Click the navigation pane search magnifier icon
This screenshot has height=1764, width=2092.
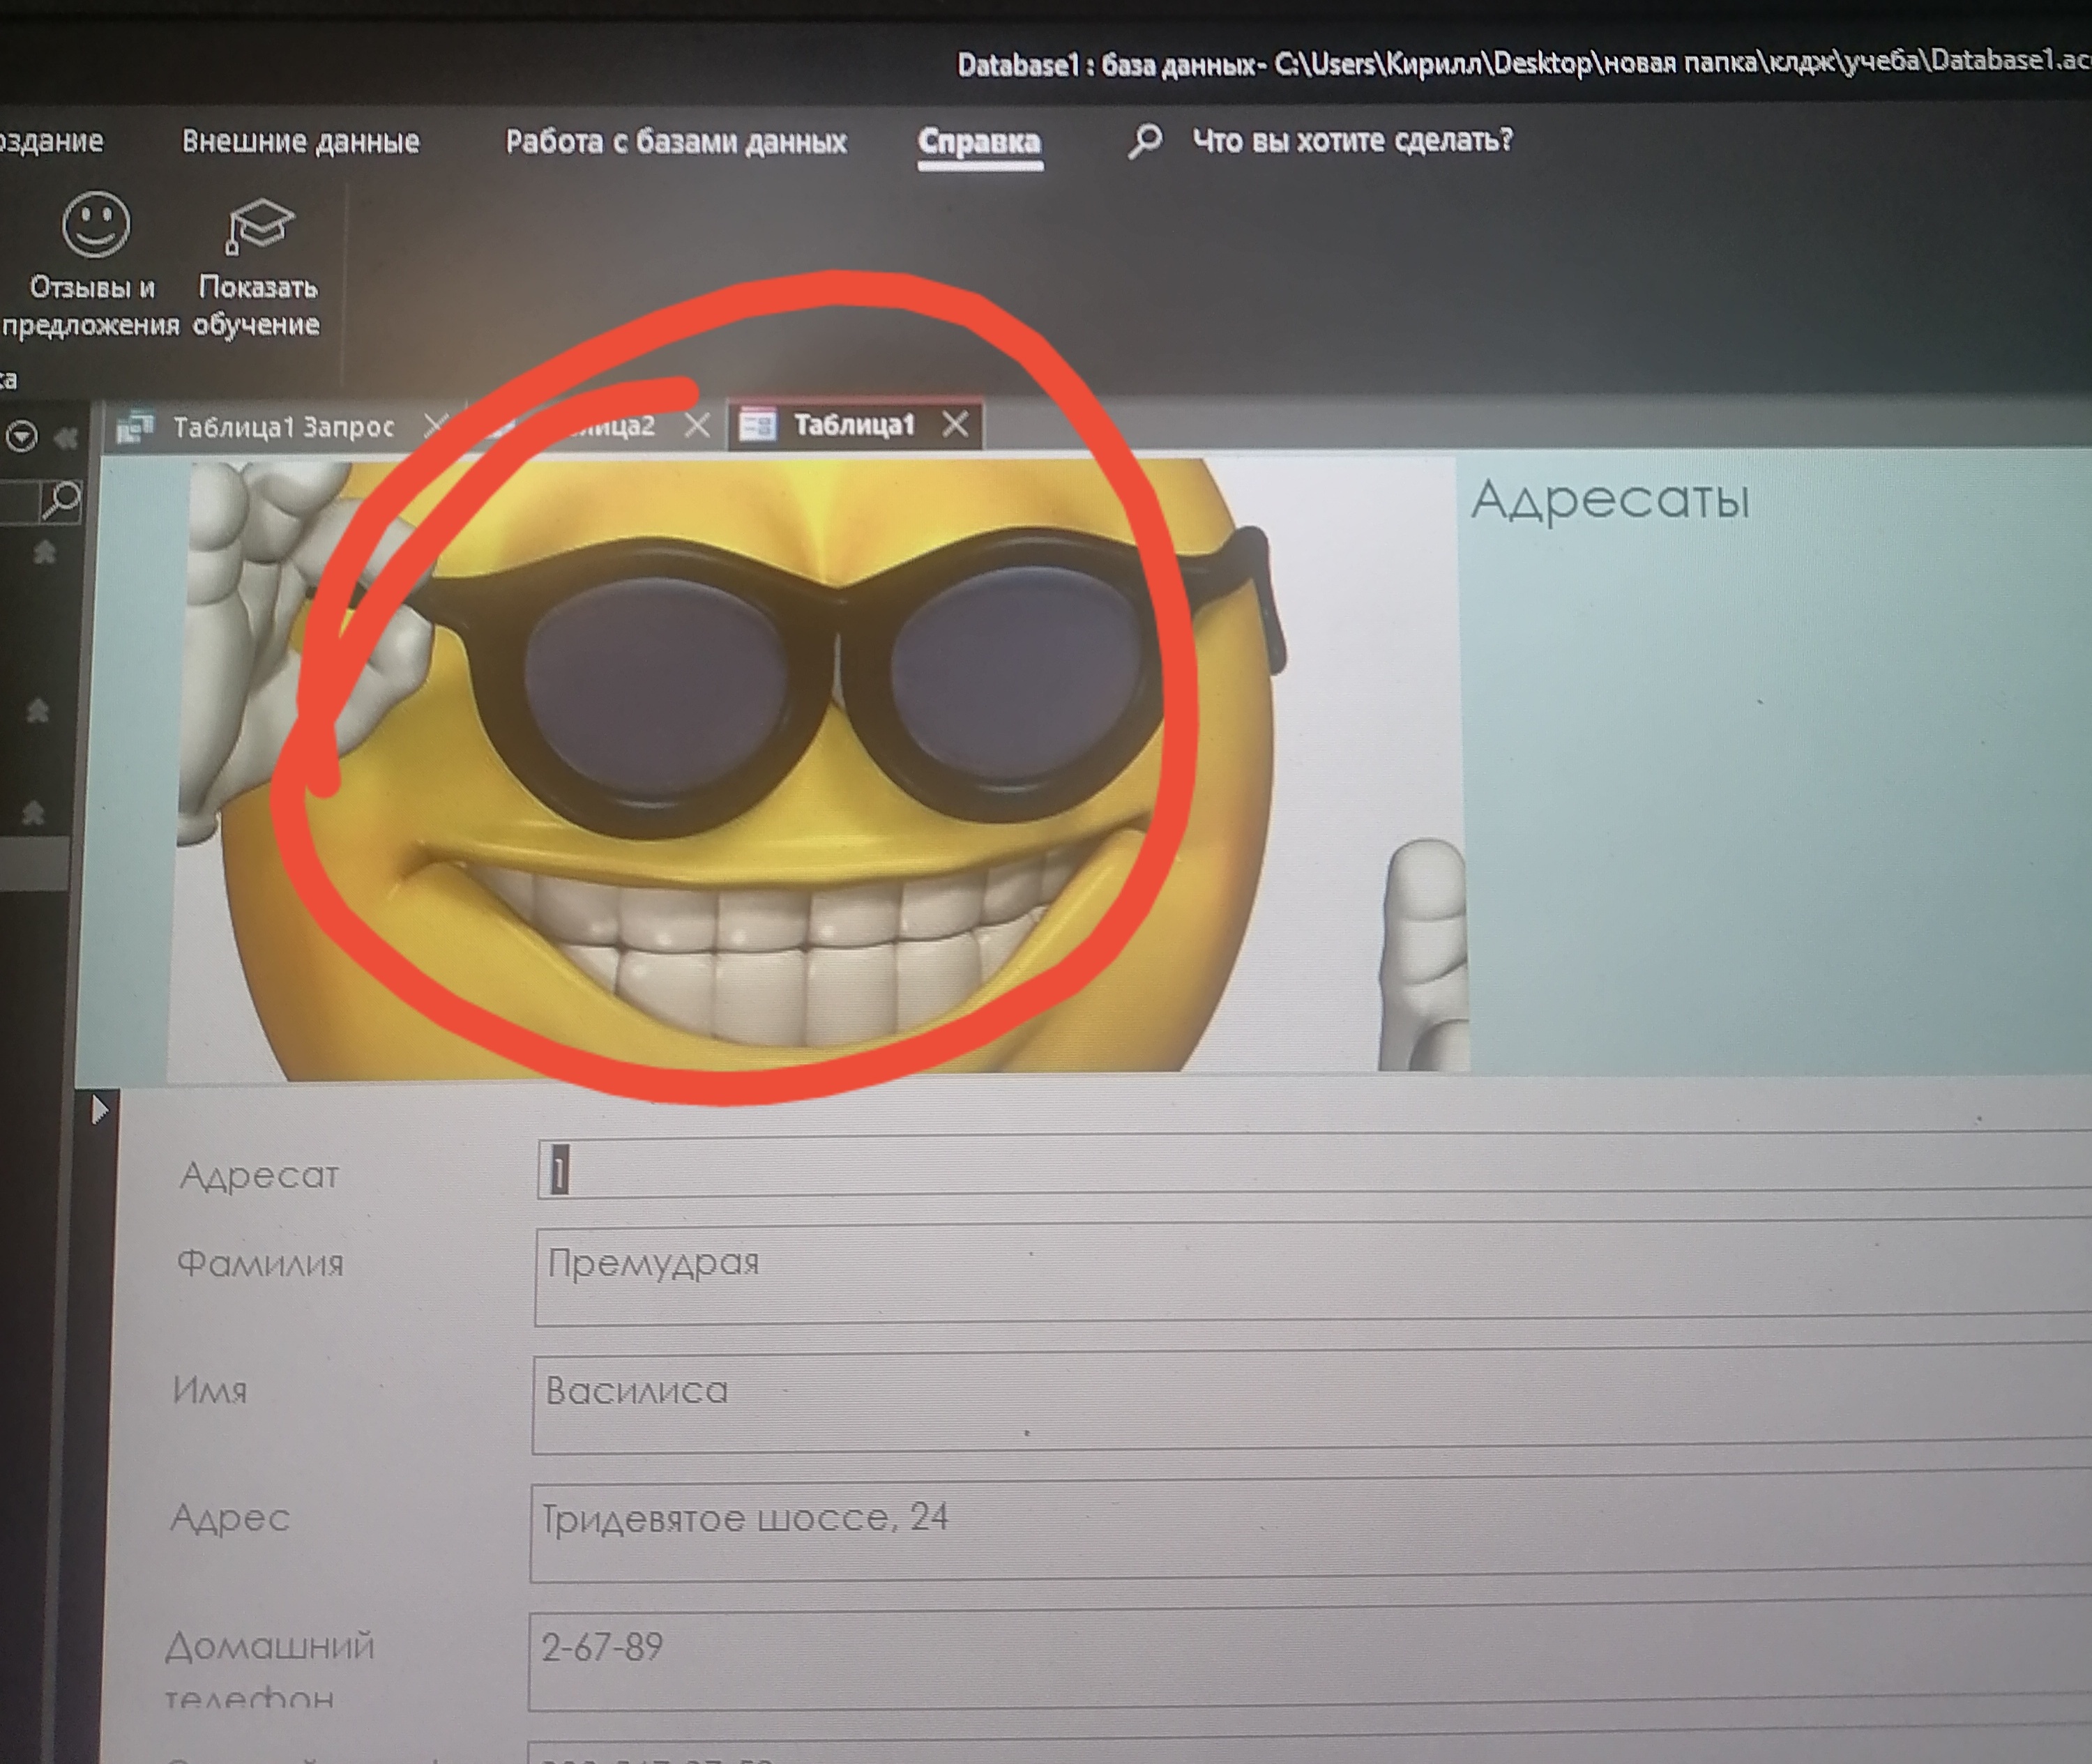[x=62, y=499]
